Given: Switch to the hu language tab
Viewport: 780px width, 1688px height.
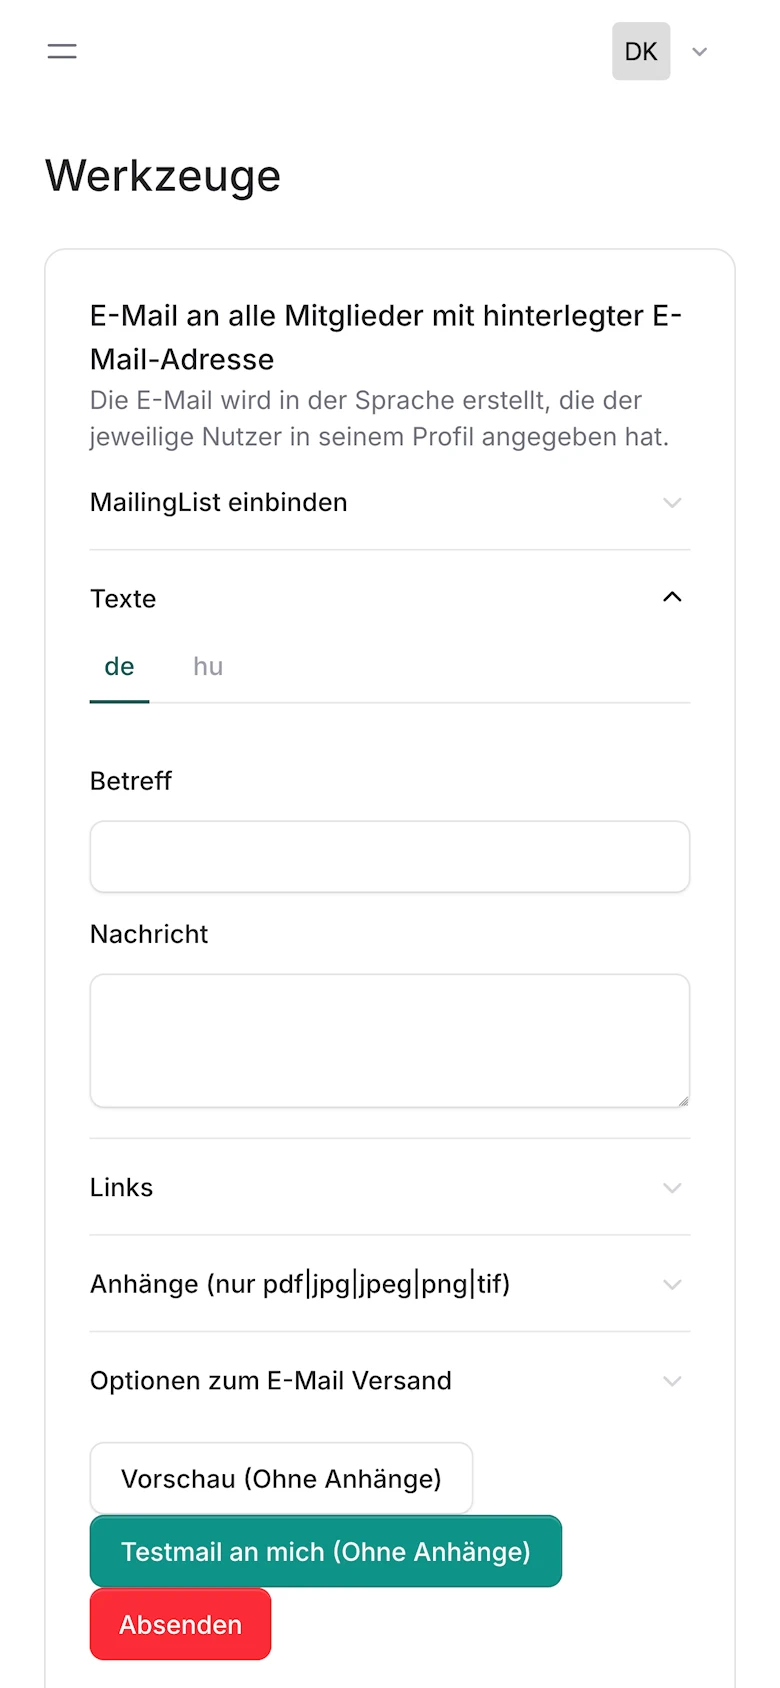Looking at the screenshot, I should click(x=207, y=666).
